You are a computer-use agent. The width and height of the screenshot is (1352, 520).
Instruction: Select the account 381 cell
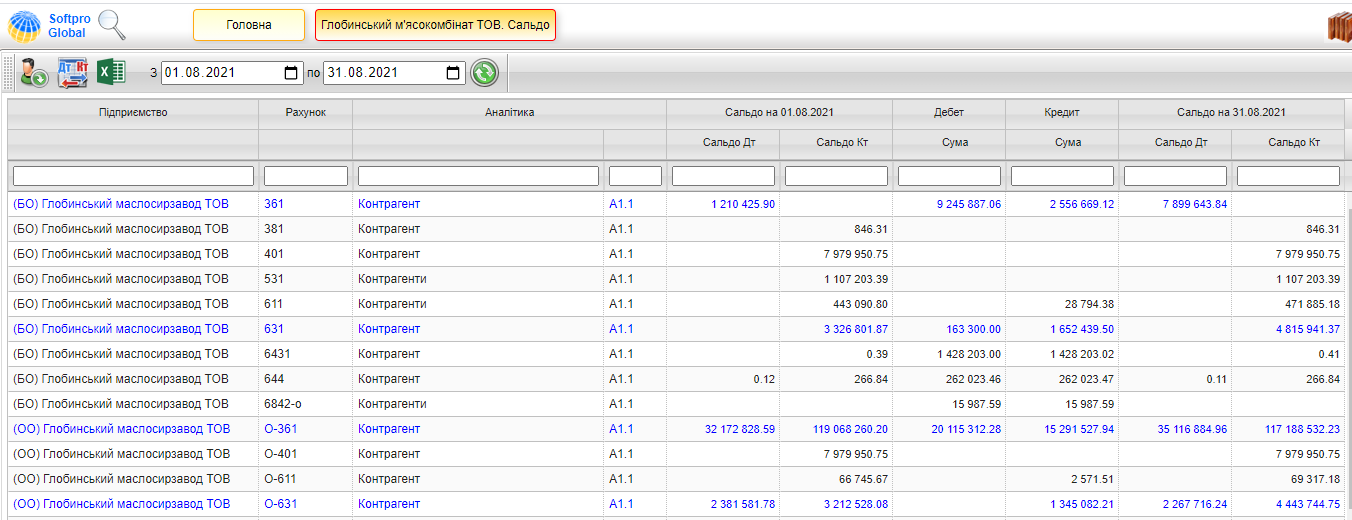(x=305, y=229)
